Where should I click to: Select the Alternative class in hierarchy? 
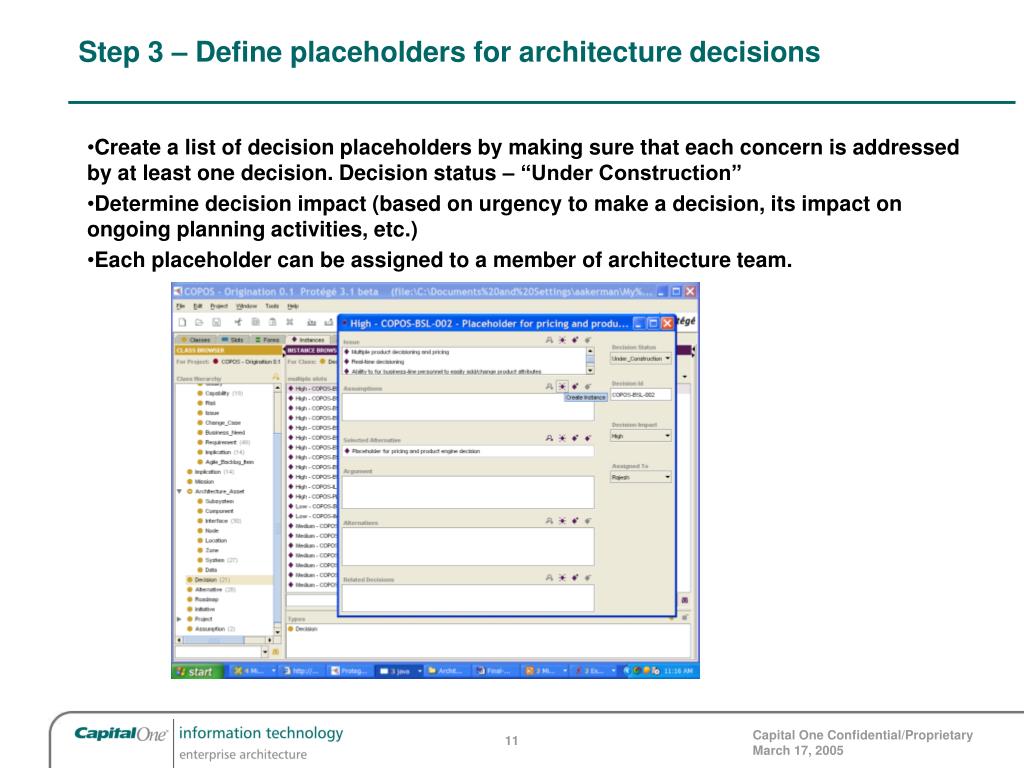212,589
